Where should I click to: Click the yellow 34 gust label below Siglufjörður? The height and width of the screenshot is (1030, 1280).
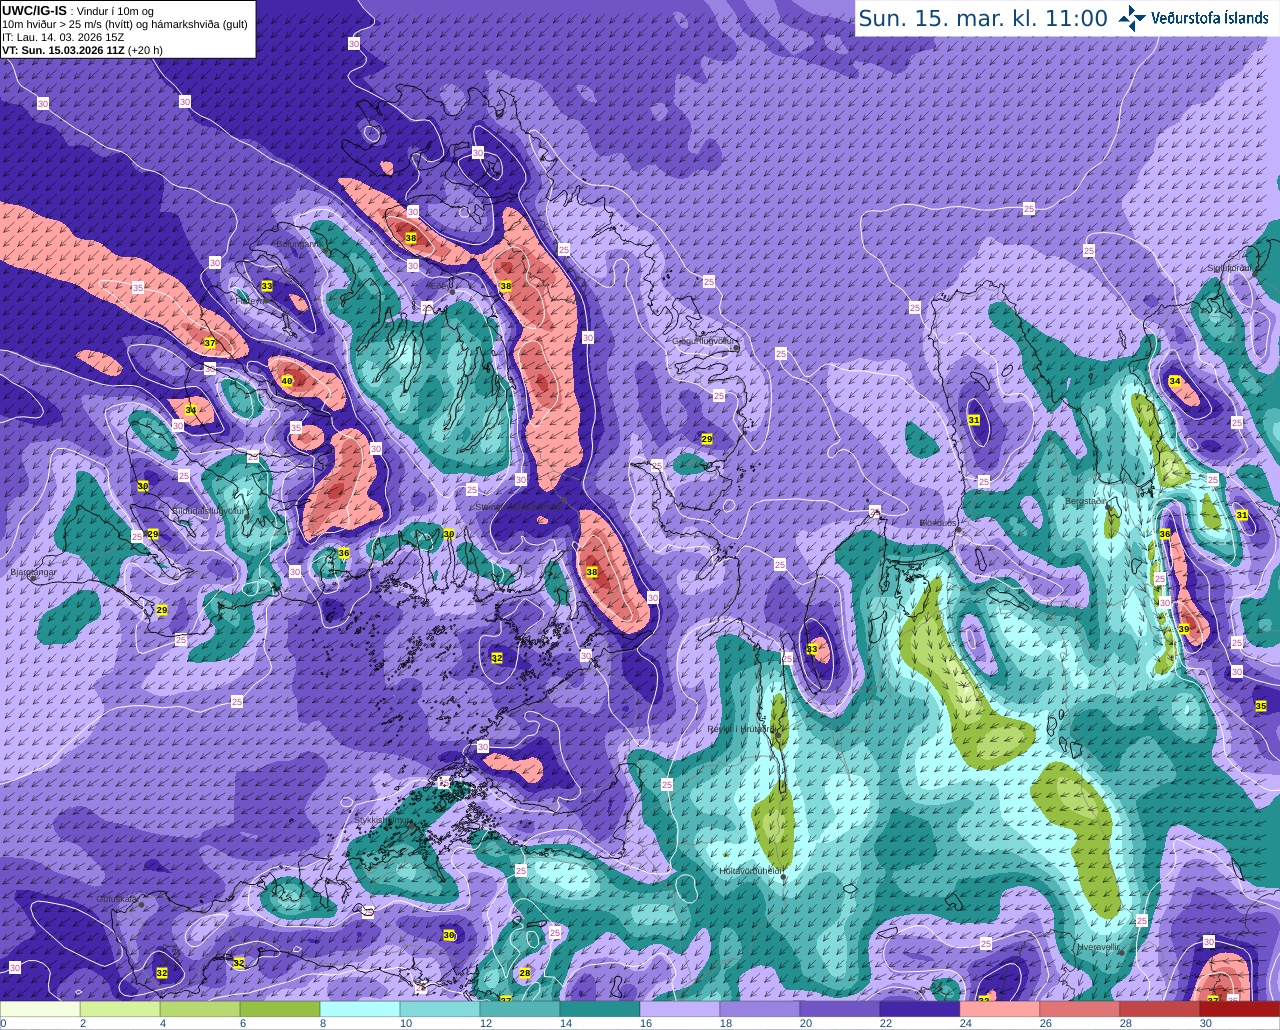point(1175,381)
